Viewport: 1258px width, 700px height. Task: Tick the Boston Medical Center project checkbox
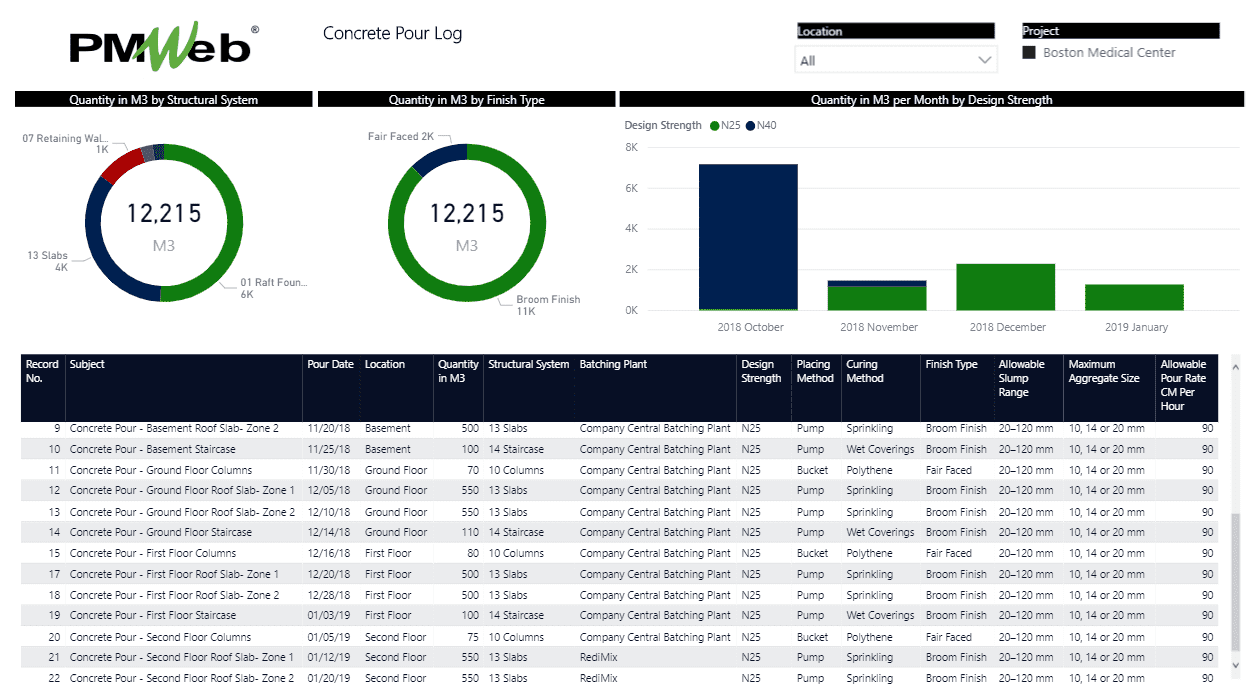[x=1029, y=53]
